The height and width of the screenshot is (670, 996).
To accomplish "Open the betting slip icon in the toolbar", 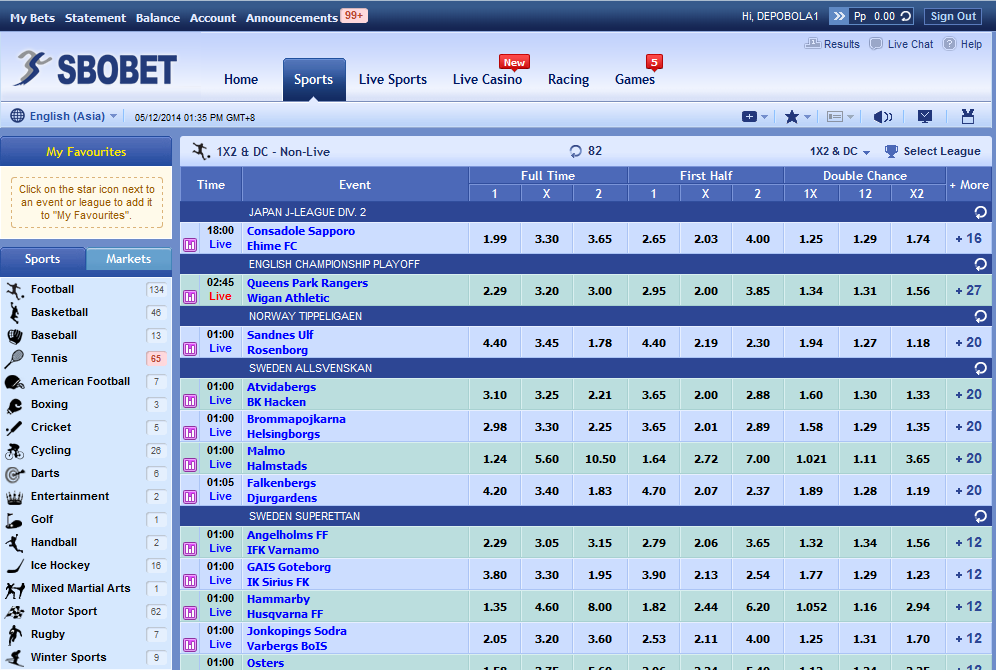I will pos(966,116).
